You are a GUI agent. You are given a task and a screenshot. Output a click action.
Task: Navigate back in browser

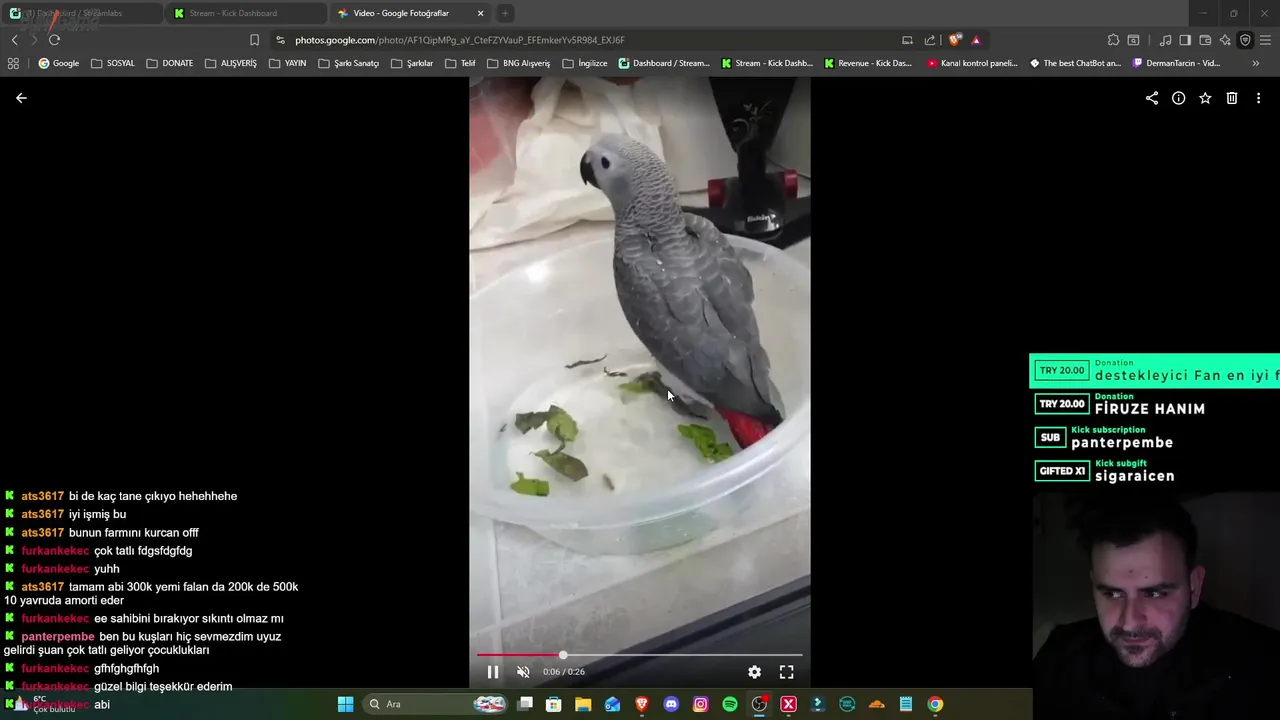point(14,40)
